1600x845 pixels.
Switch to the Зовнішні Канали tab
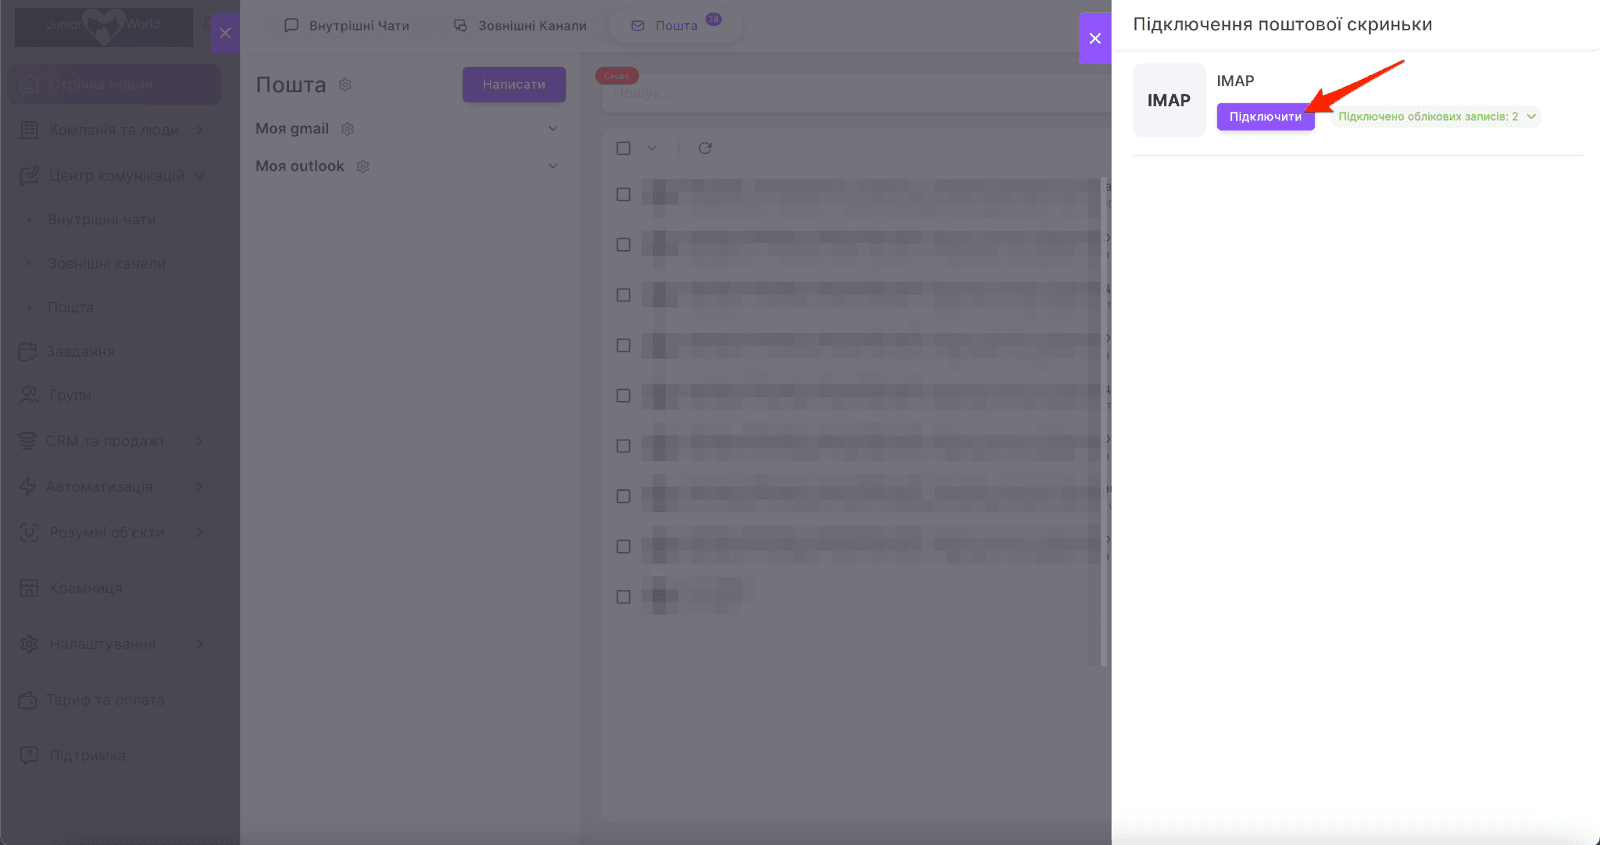tap(520, 26)
